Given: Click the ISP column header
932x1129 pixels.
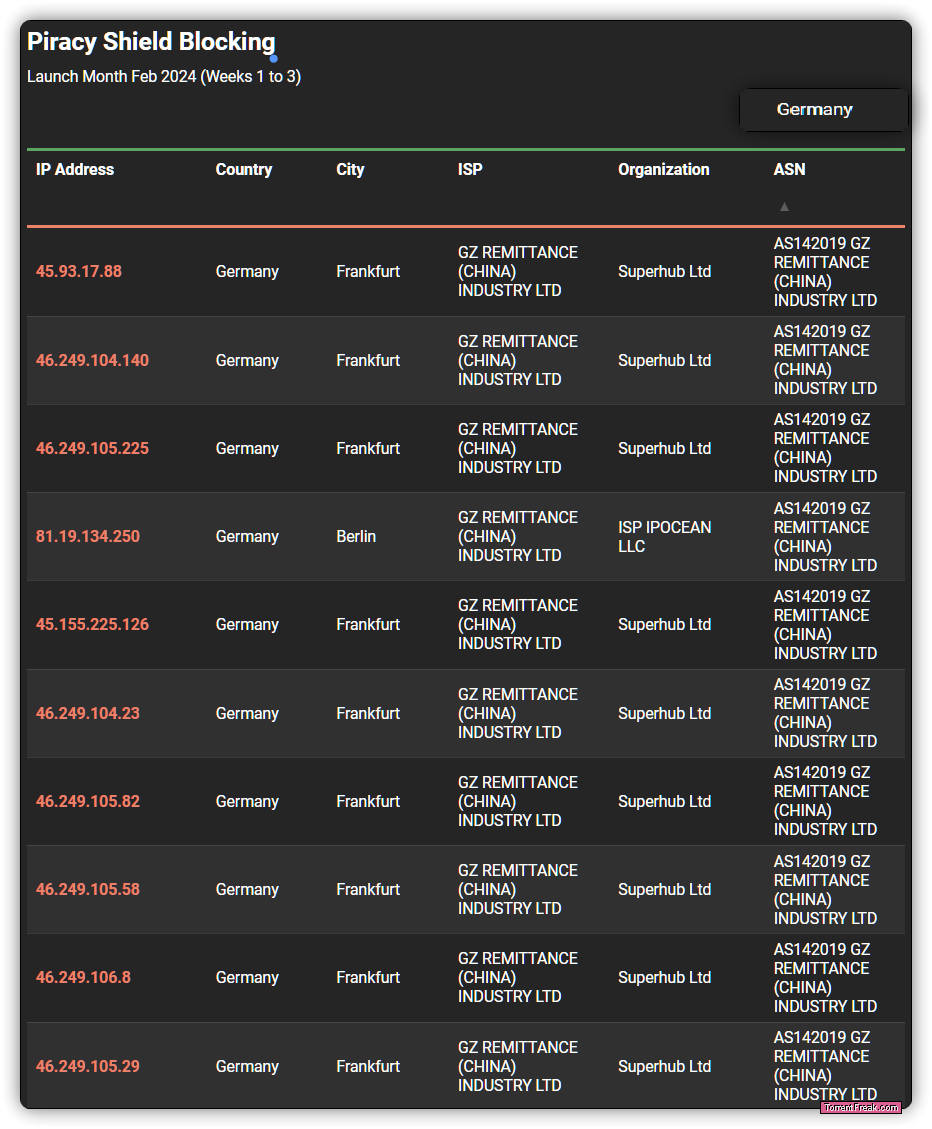Looking at the screenshot, I should pyautogui.click(x=470, y=169).
